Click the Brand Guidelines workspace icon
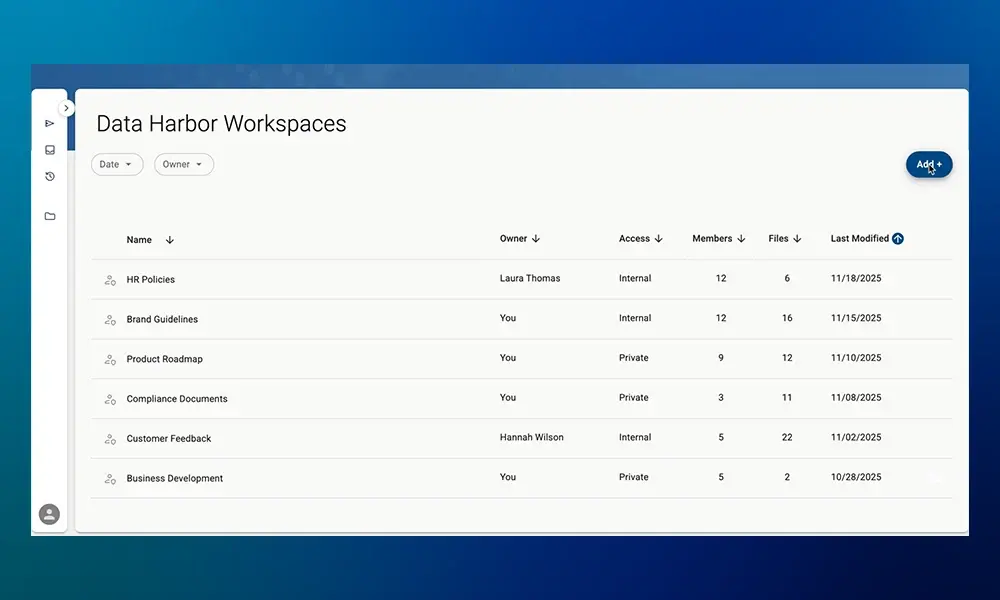This screenshot has width=1000, height=600. 110,319
